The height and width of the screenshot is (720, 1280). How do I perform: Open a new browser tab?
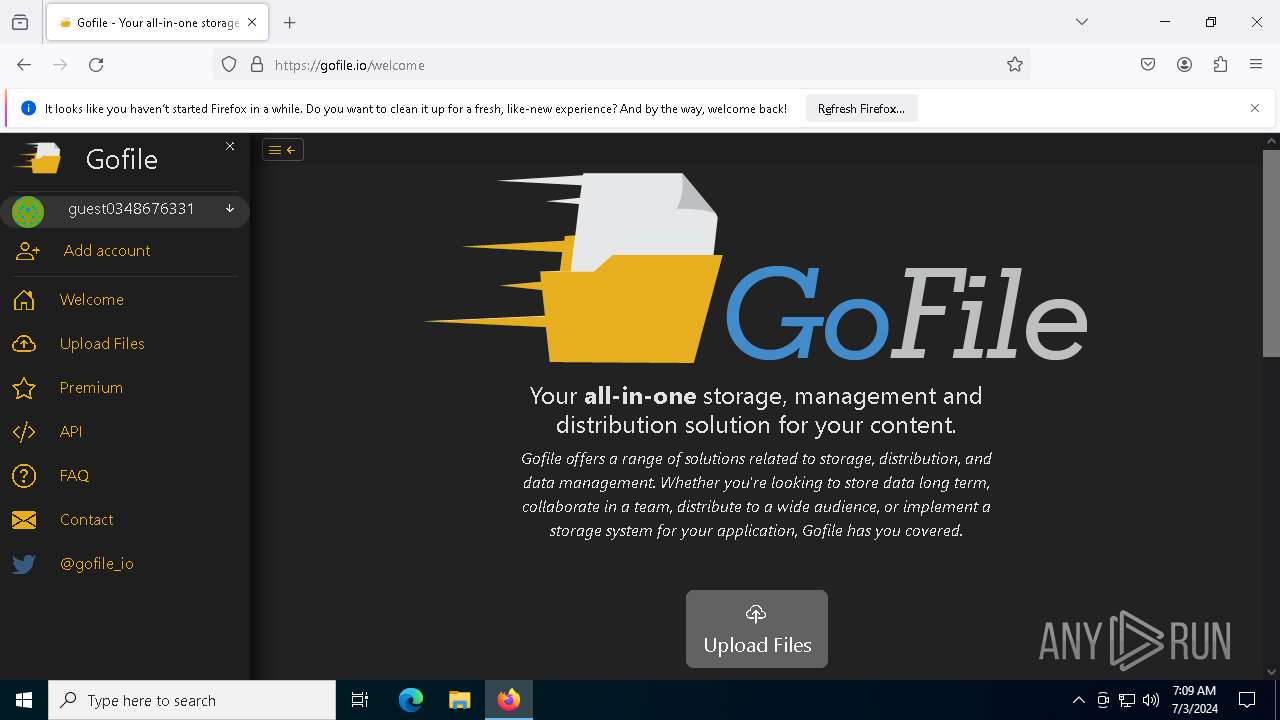tap(290, 22)
